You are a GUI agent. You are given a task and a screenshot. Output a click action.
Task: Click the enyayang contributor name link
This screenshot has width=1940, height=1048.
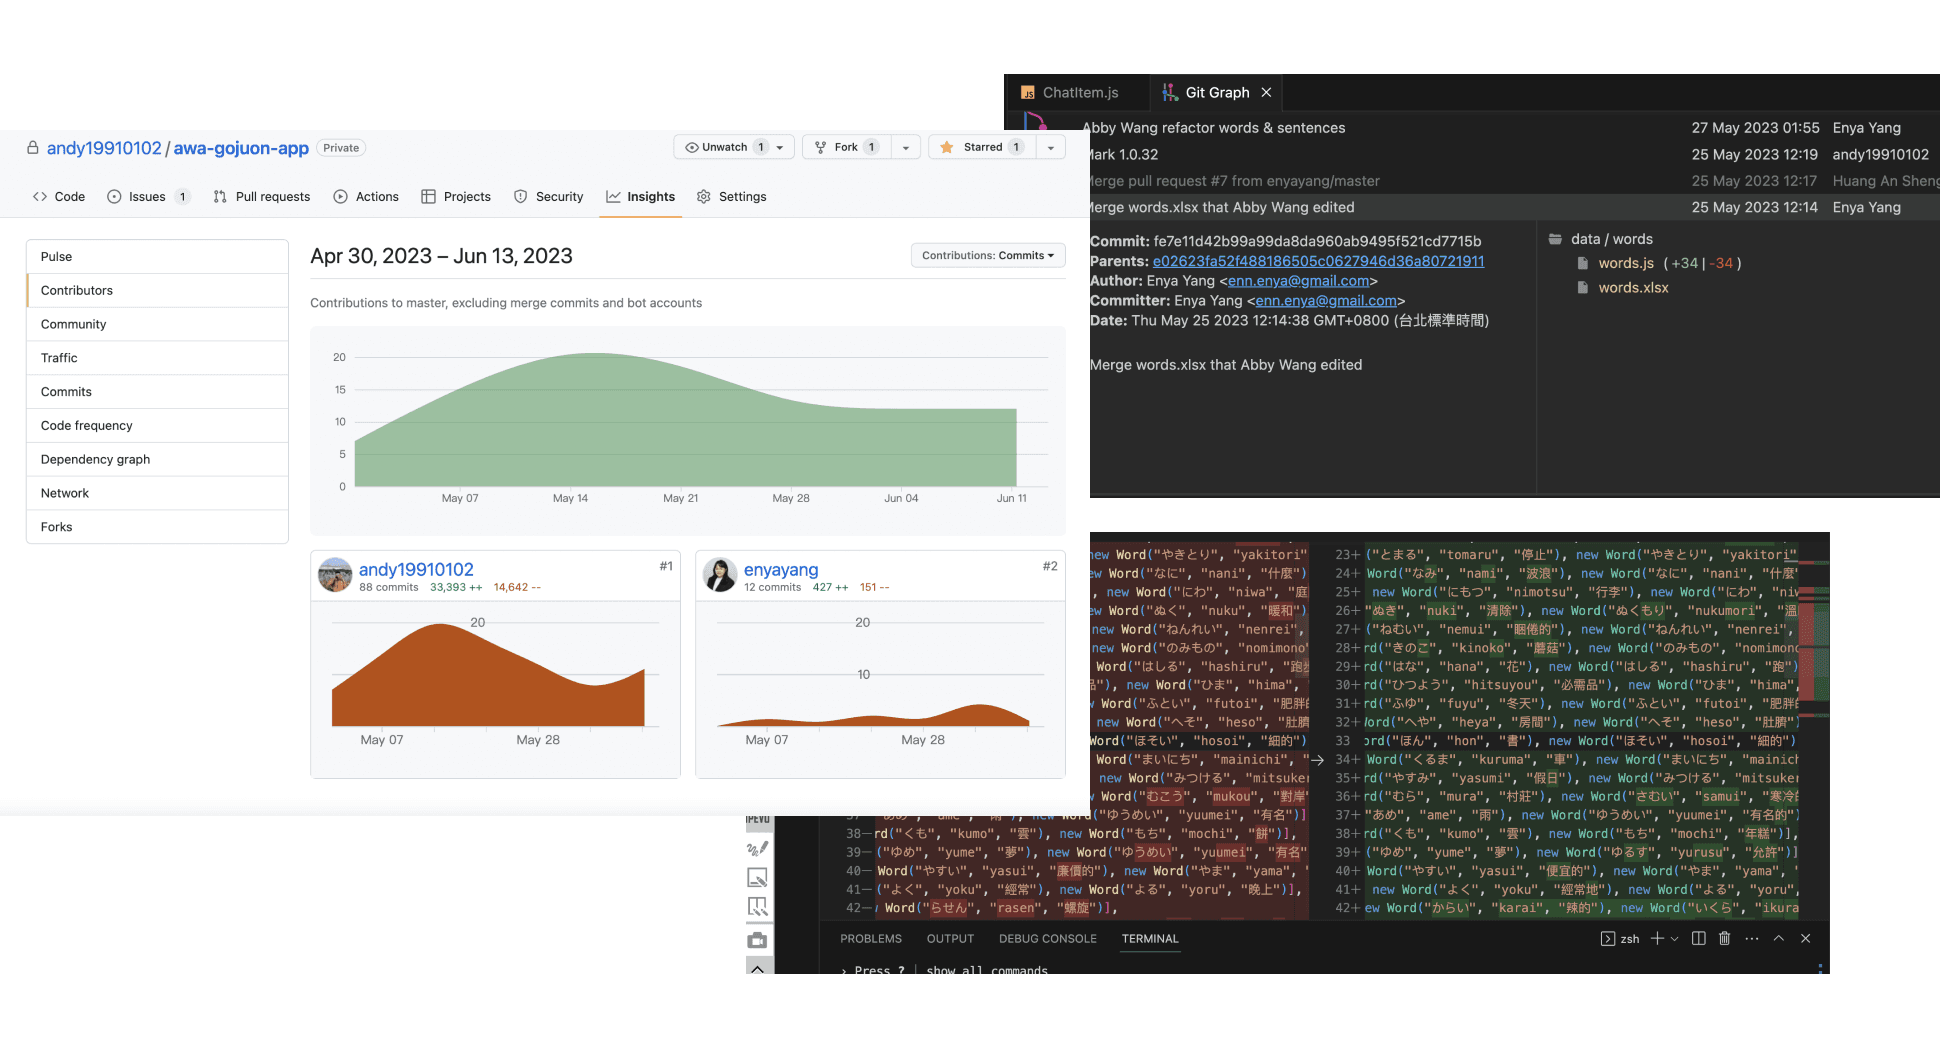click(781, 569)
